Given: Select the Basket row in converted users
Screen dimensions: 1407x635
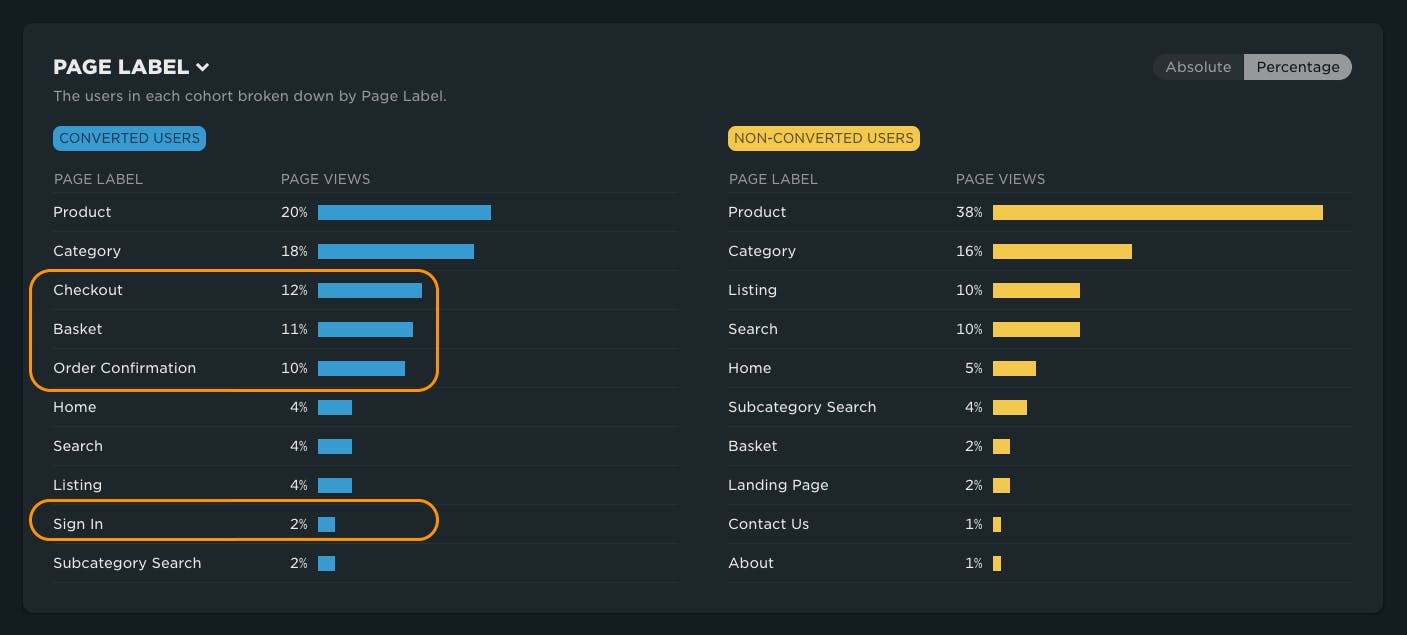Looking at the screenshot, I should tap(78, 329).
